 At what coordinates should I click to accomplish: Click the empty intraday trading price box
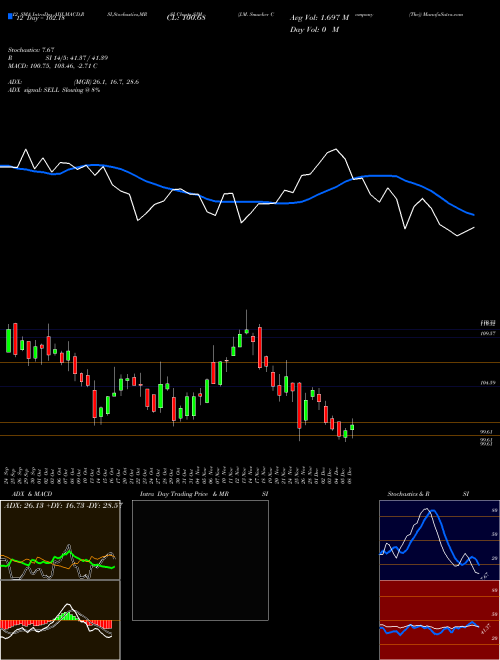tap(200, 560)
